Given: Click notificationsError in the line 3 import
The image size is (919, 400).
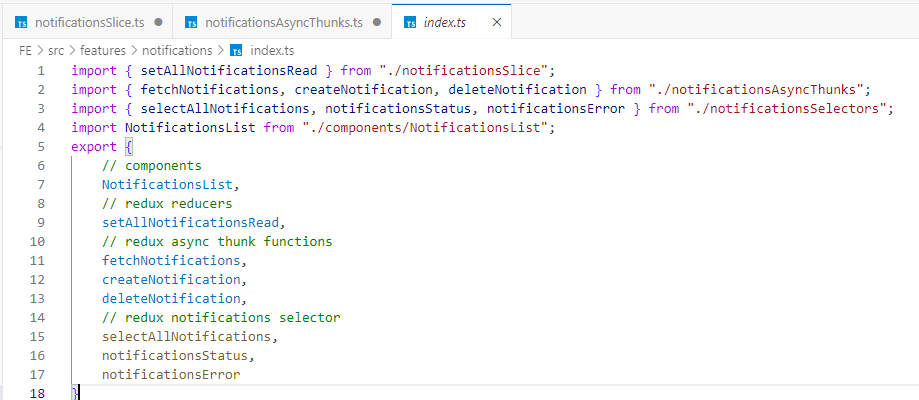Looking at the screenshot, I should pos(556,109).
